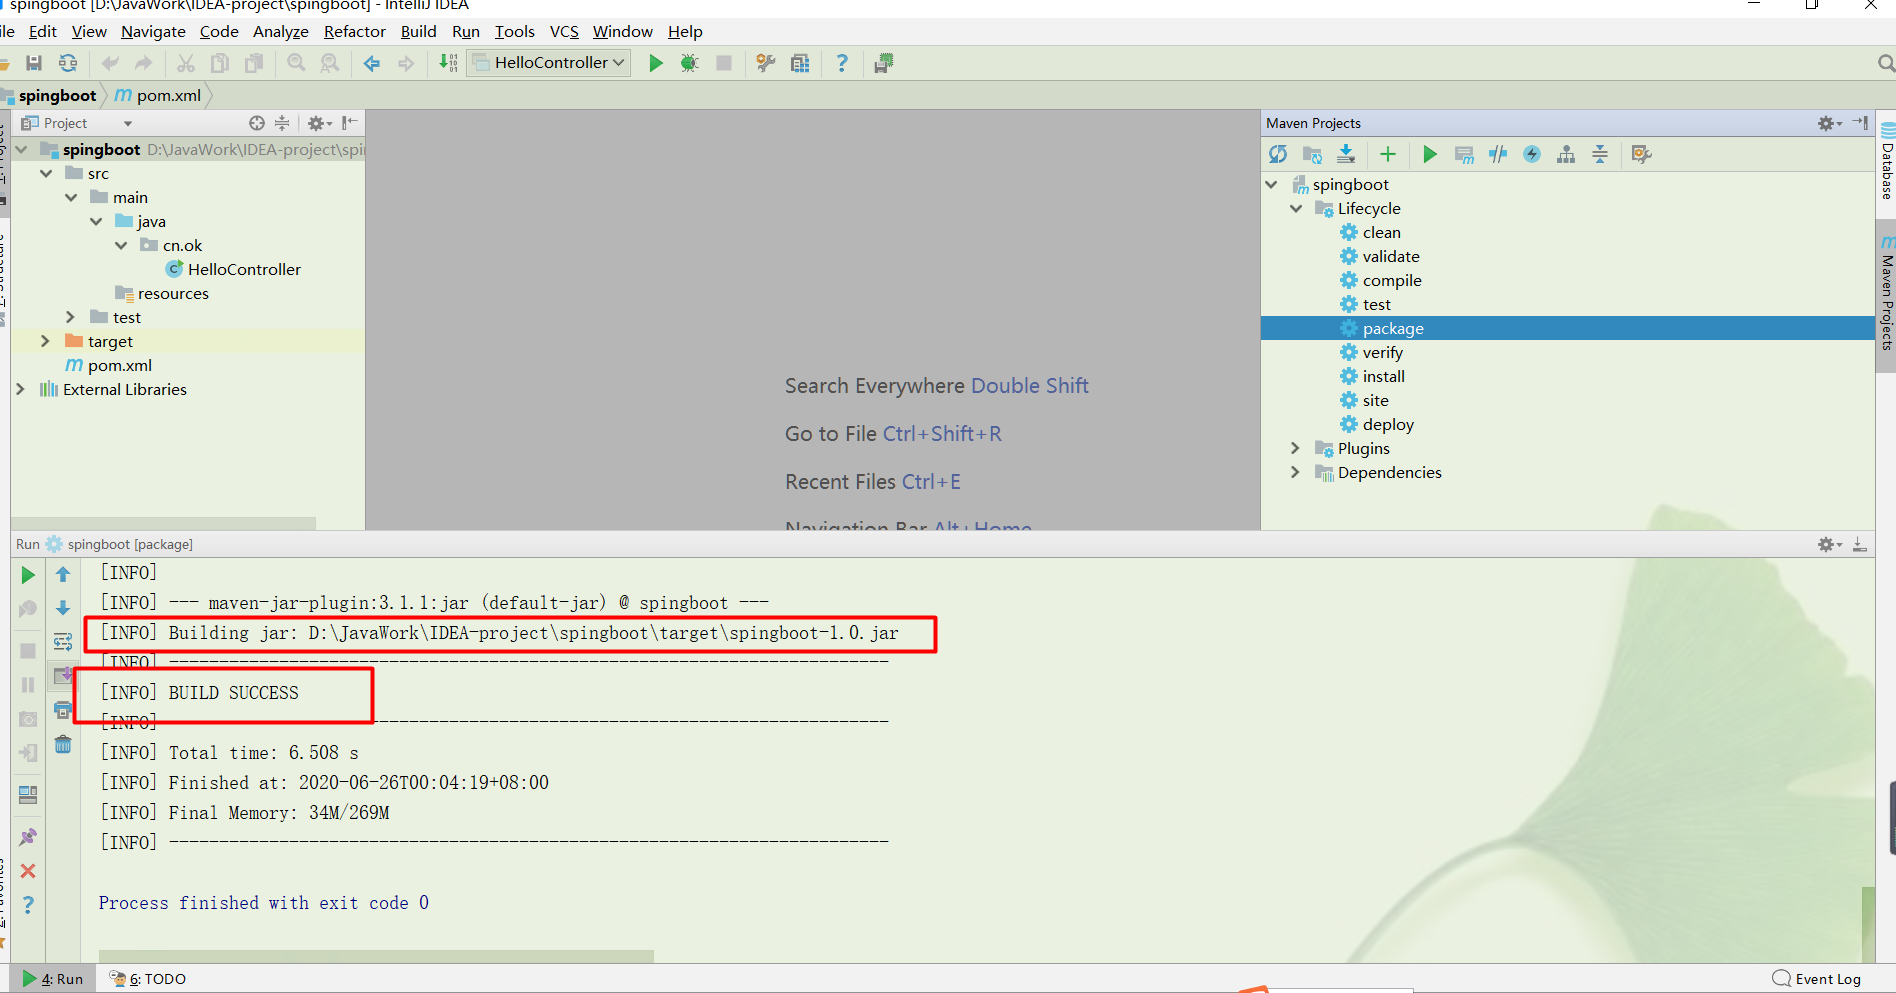Click pom.xml in the breadcrumb bar

(158, 96)
